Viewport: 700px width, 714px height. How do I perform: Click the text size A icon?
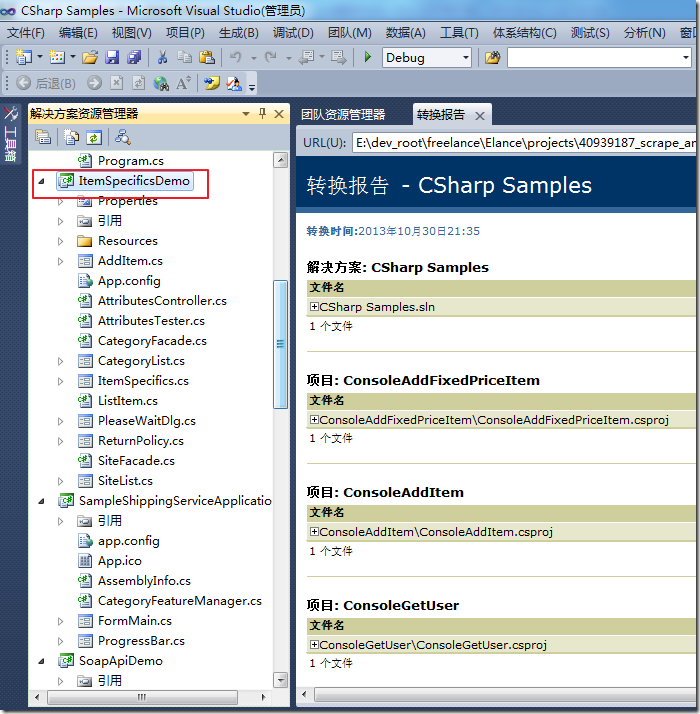[x=183, y=83]
